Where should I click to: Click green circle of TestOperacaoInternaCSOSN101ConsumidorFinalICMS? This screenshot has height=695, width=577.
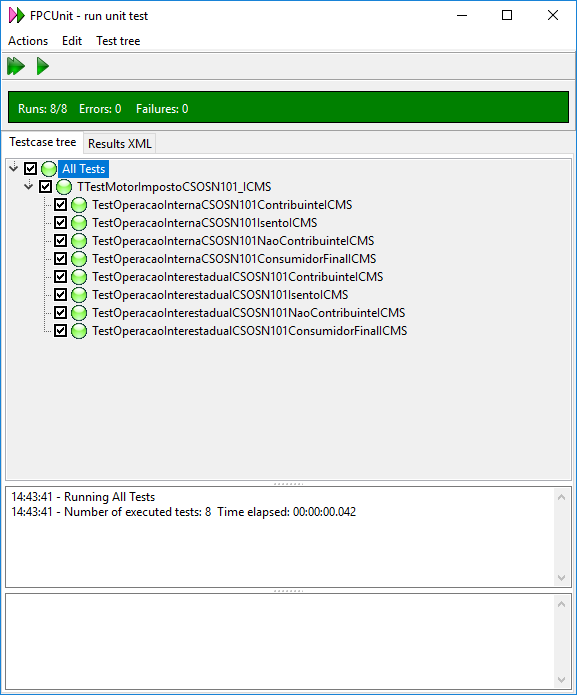[x=79, y=259]
